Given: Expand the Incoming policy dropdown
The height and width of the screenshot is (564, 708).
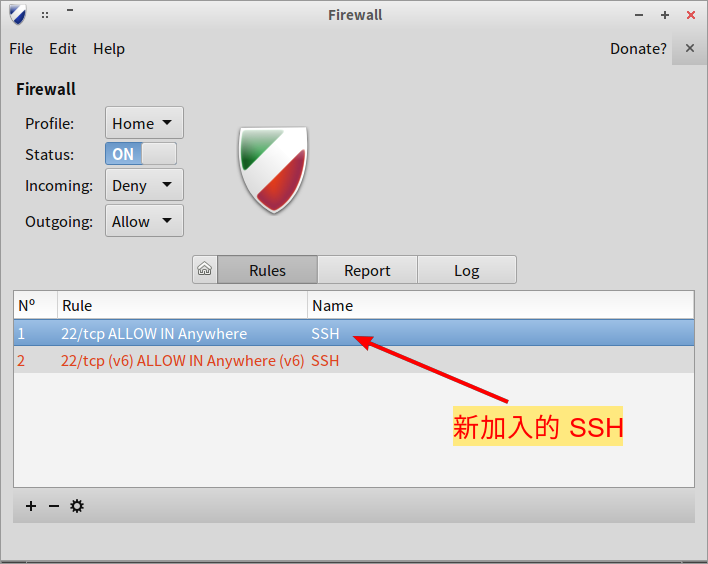Looking at the screenshot, I should [144, 185].
